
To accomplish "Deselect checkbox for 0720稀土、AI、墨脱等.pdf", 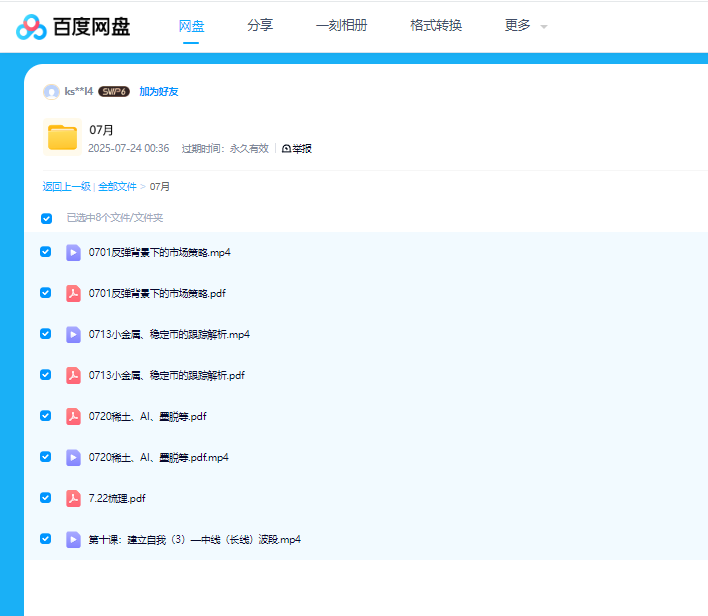I will (46, 416).
